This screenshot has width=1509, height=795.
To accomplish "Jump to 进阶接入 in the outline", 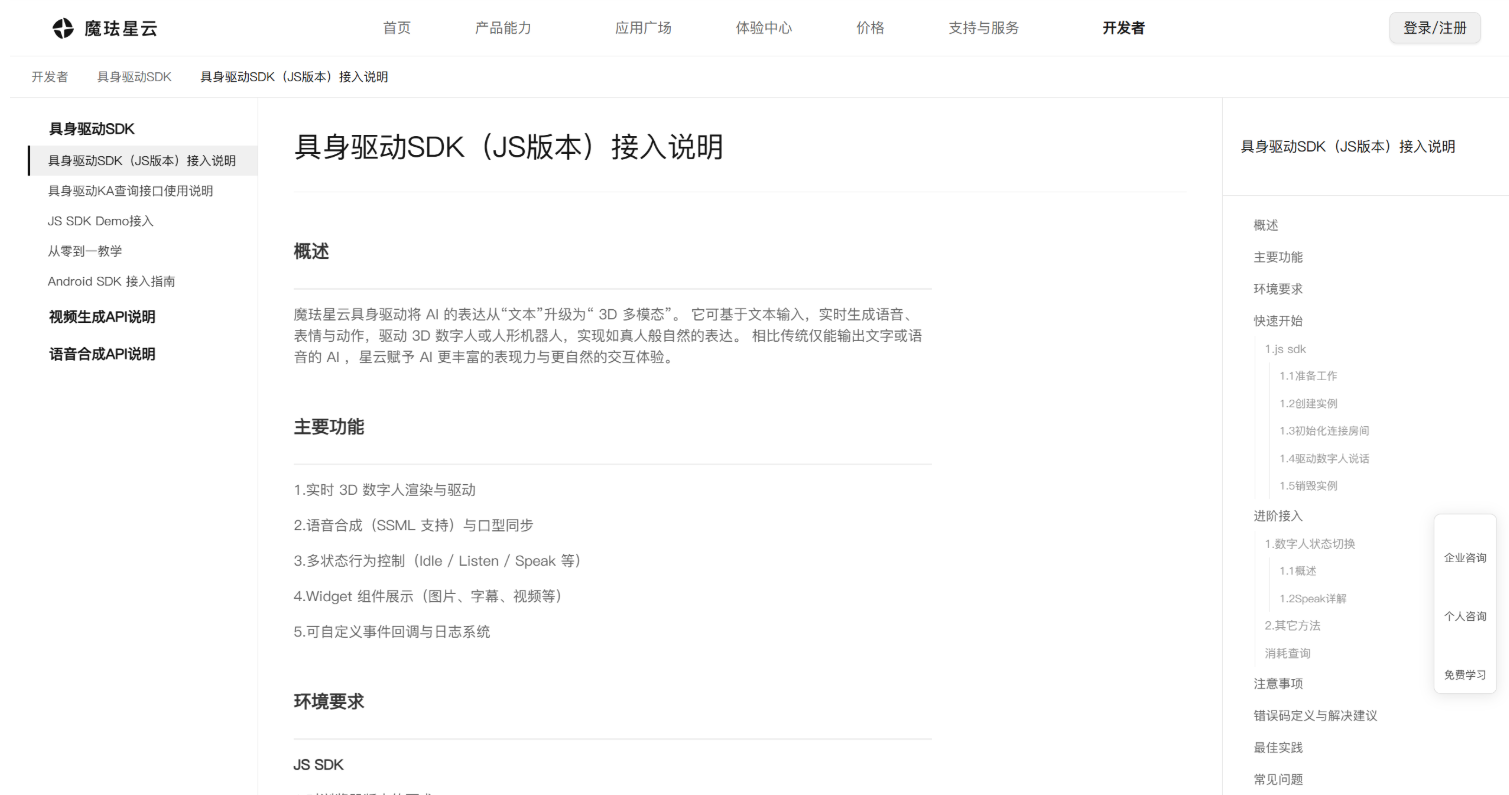I will coord(1278,516).
